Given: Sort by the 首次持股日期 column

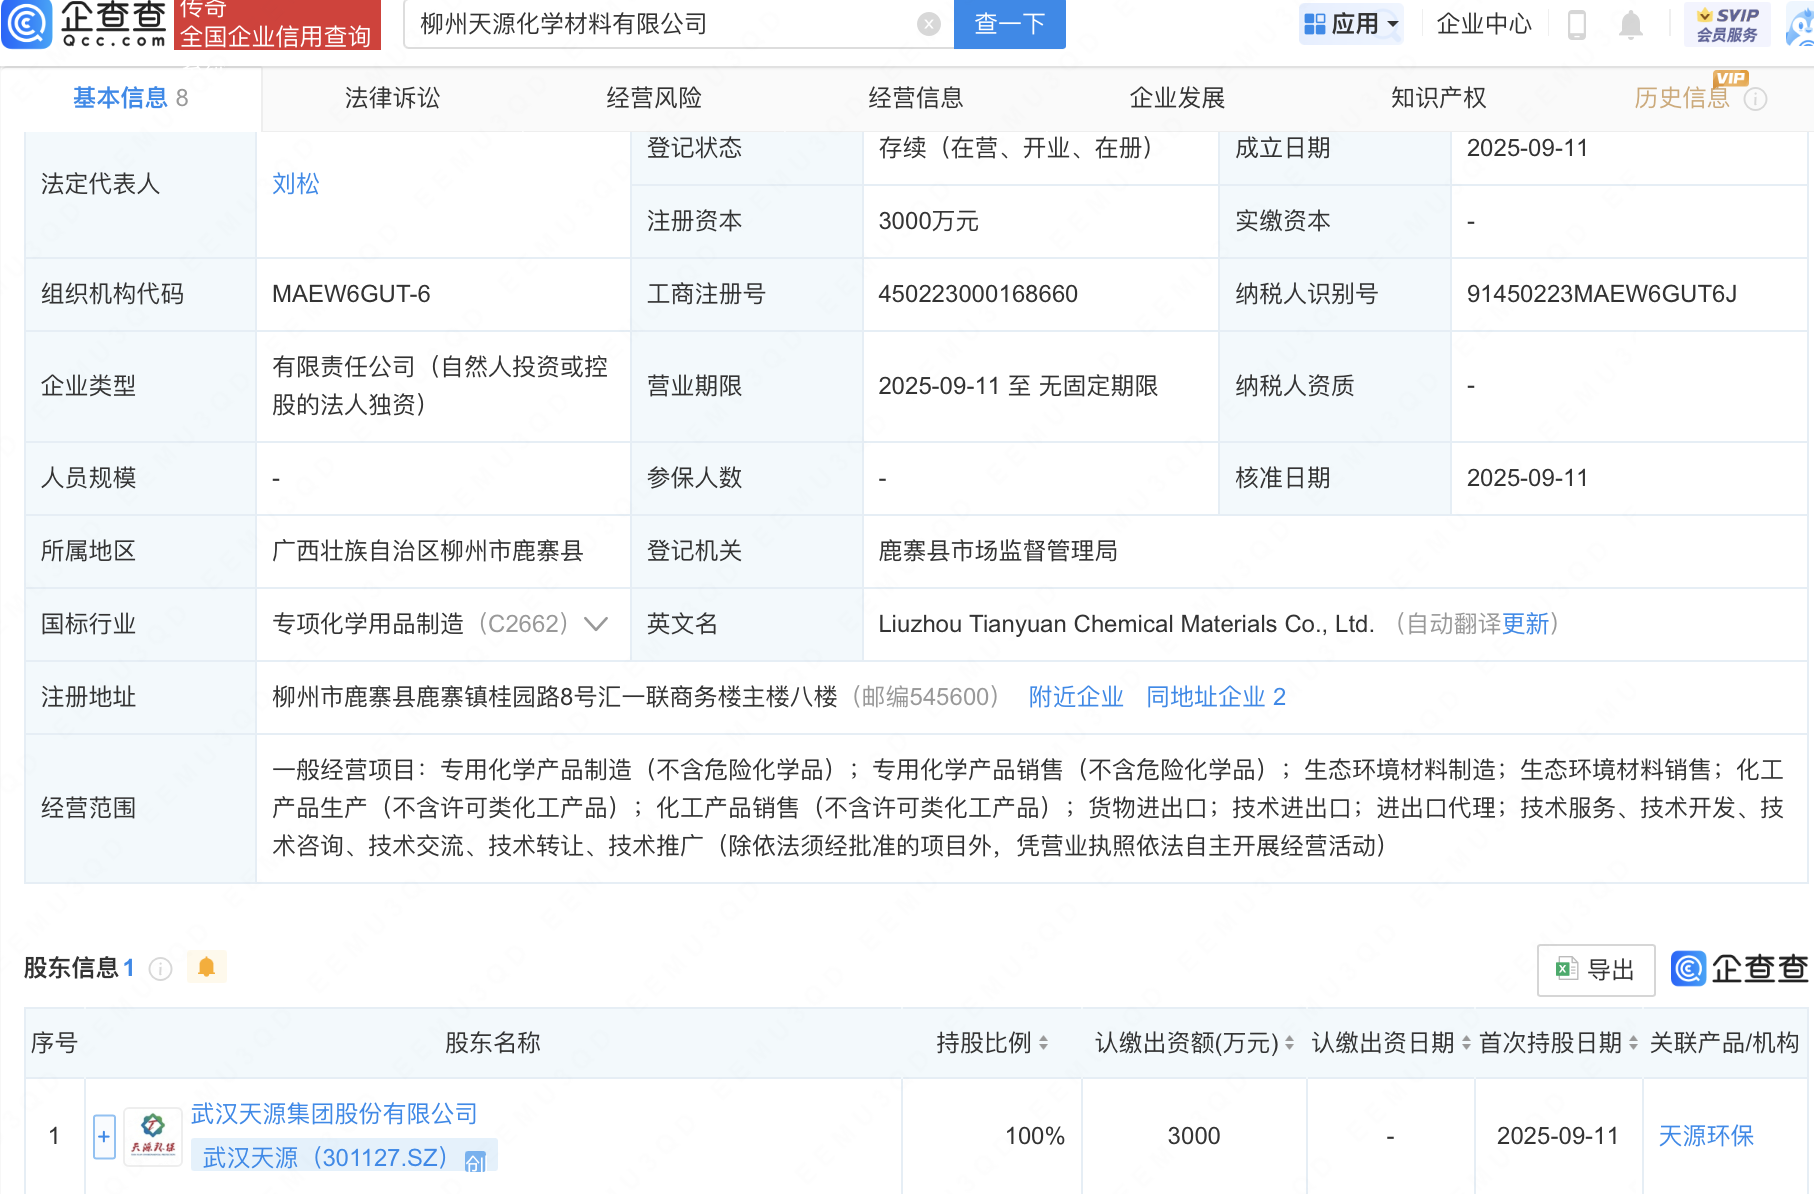Looking at the screenshot, I should (x=1633, y=1043).
